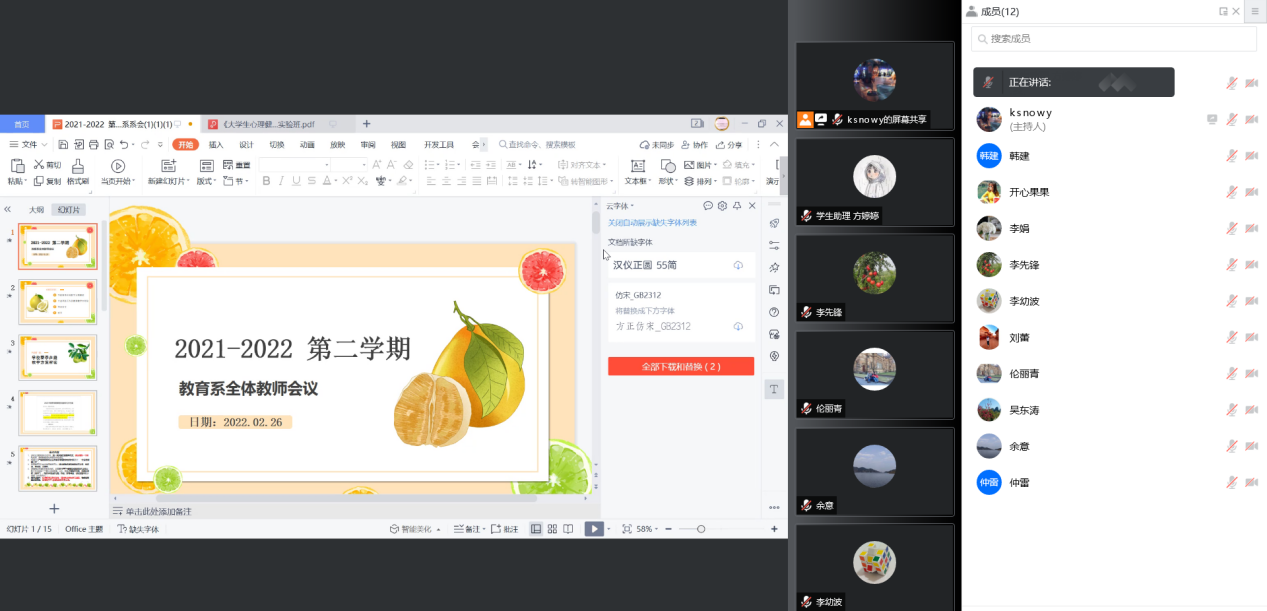1267x611 pixels.
Task: Click 关闭自动展示缺失字体列表 link
Action: pos(652,223)
